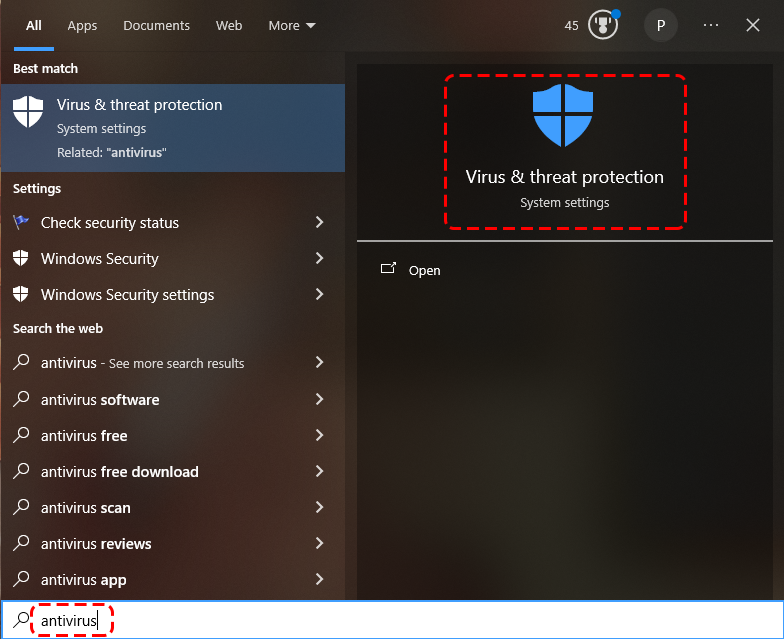
Task: Click the large blue shield icon
Action: 563,115
